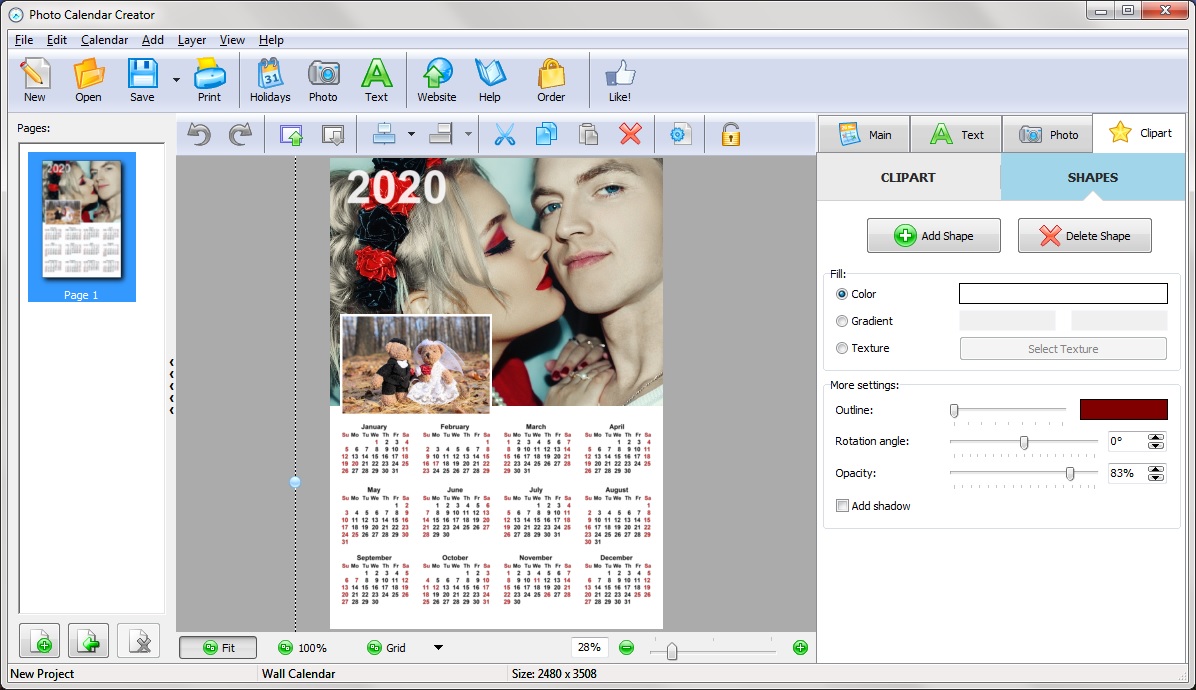Screen dimensions: 1196x690
Task: Undo the last action
Action: coord(198,134)
